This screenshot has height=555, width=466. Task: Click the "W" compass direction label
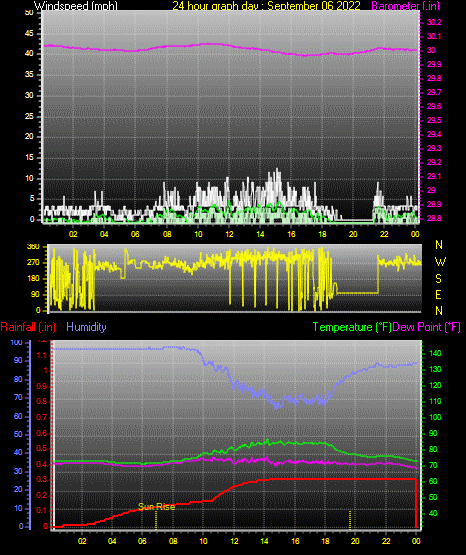tap(440, 262)
